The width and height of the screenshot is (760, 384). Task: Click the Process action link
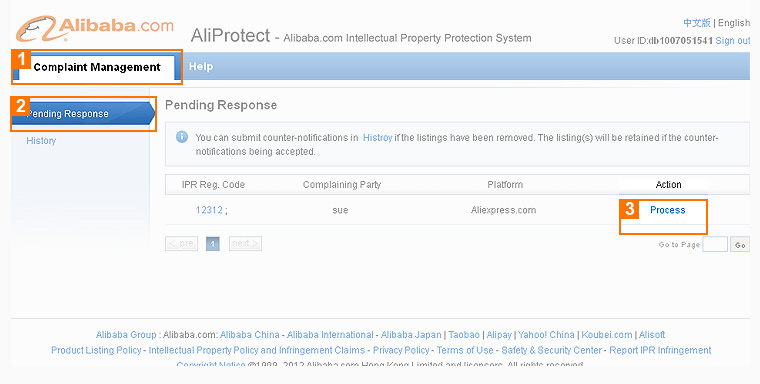tap(667, 210)
